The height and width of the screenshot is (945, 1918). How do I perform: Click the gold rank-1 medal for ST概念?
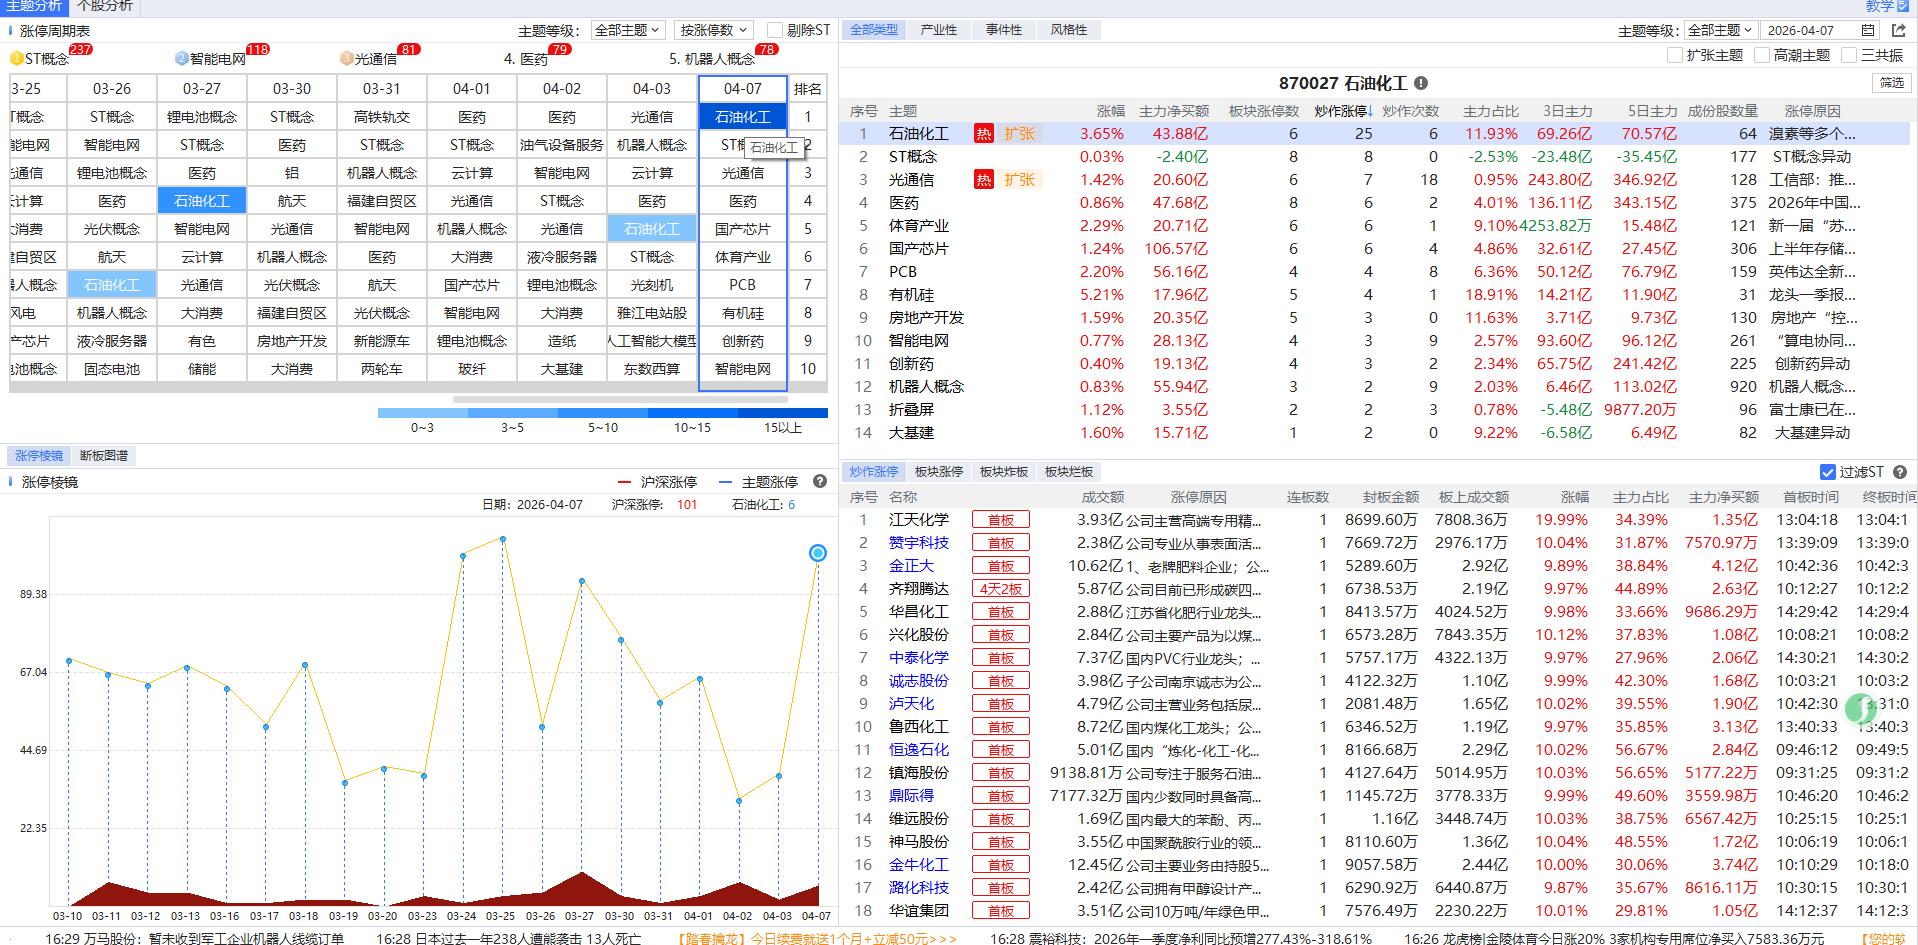click(16, 59)
